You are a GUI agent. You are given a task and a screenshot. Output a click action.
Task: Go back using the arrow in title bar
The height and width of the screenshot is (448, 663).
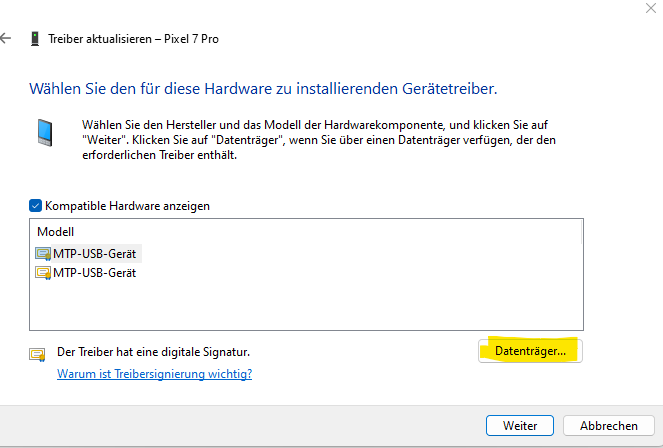[x=7, y=39]
